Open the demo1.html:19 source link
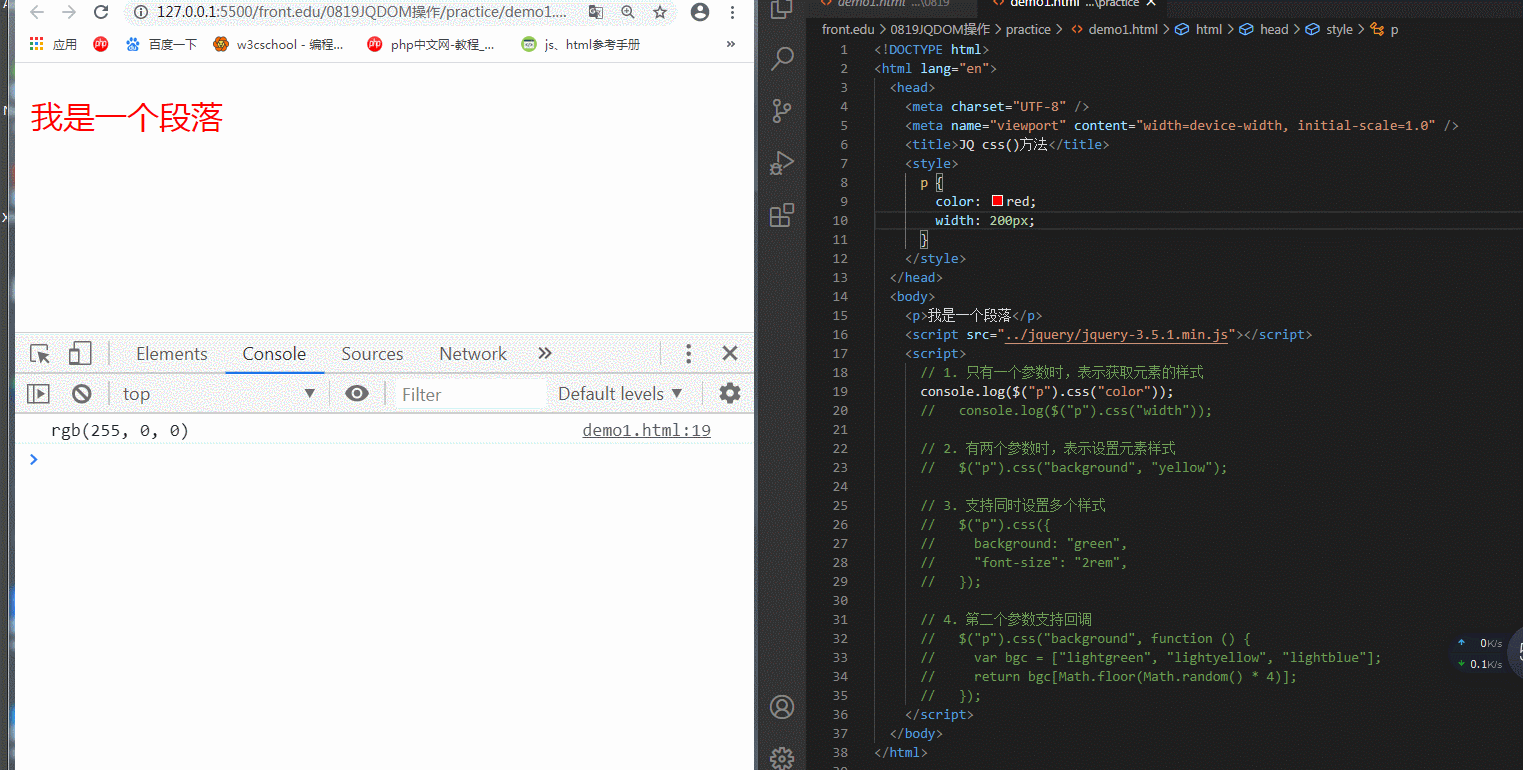The width and height of the screenshot is (1523, 770). coord(647,431)
